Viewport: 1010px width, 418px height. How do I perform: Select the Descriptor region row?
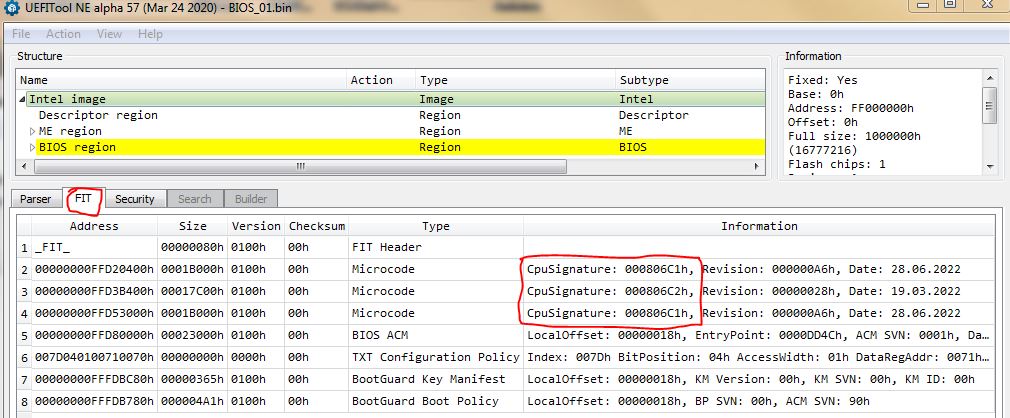point(391,115)
